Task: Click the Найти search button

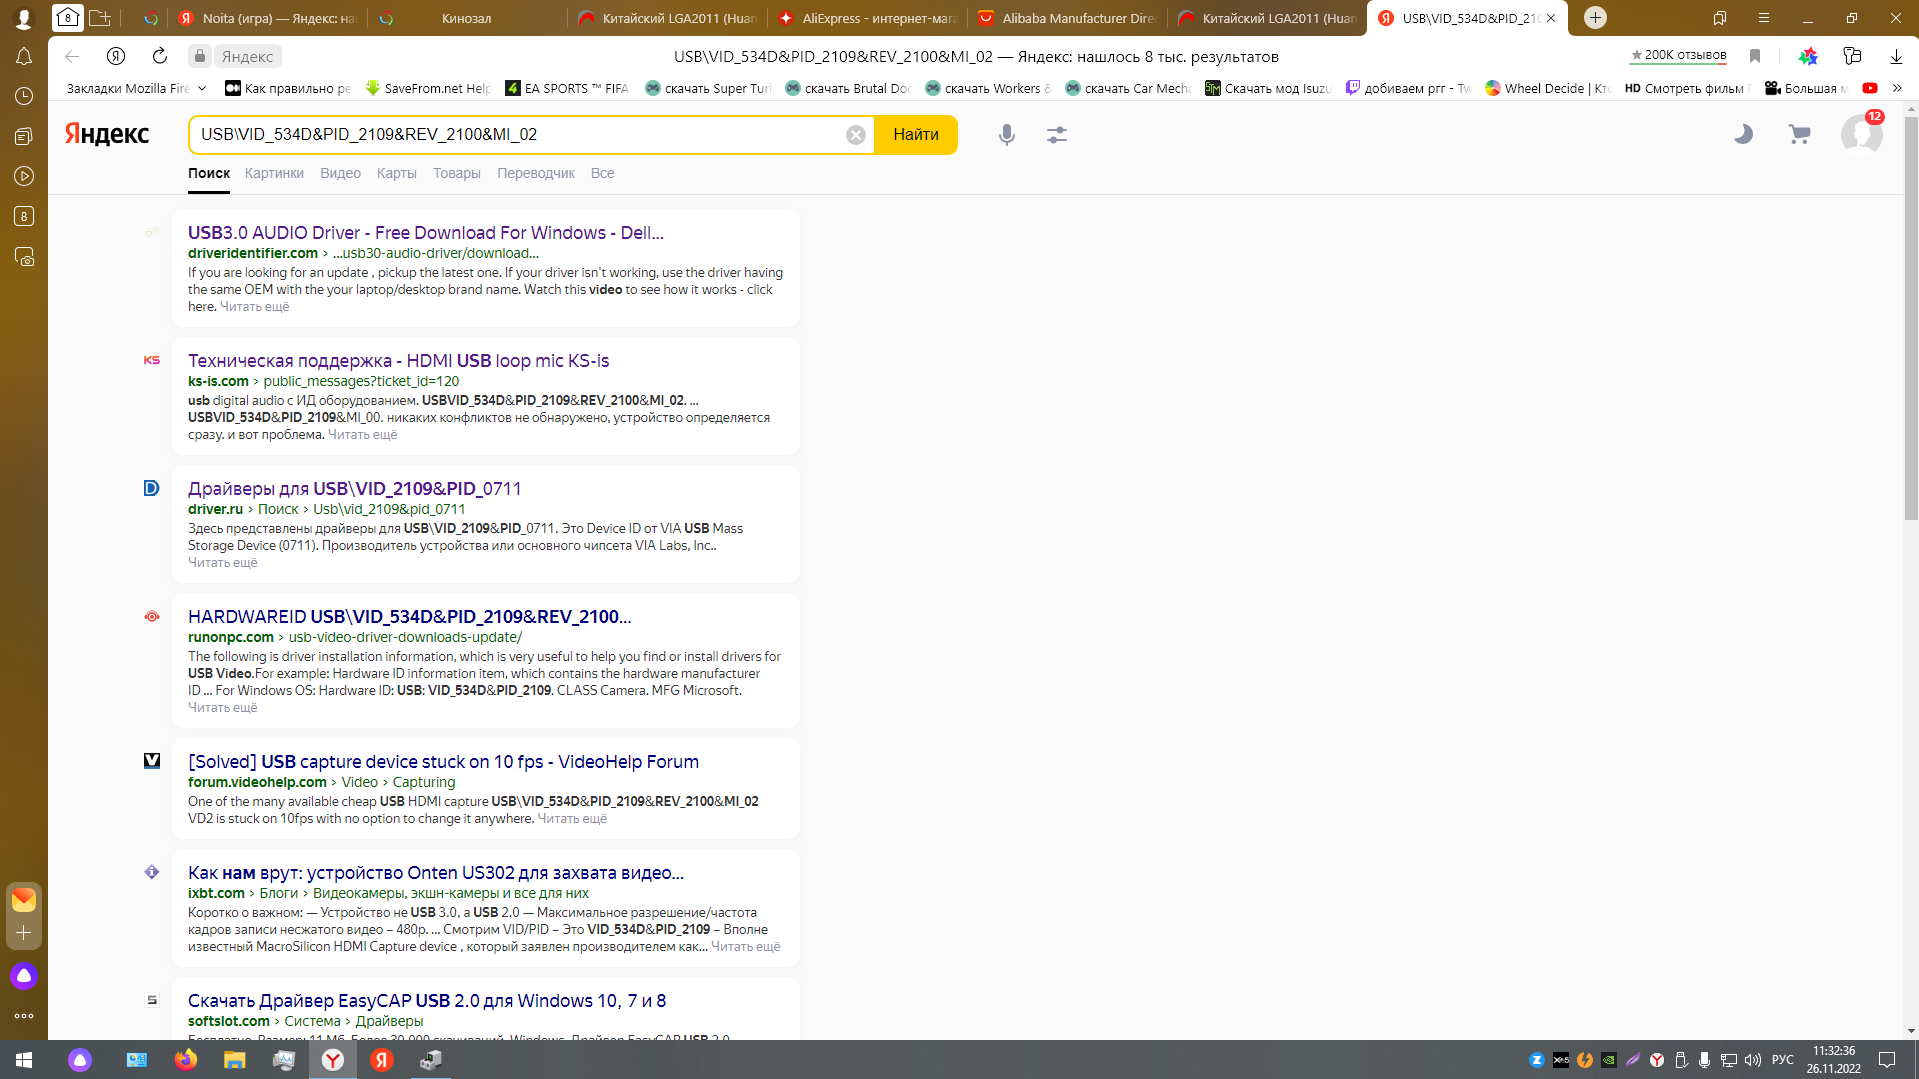Action: pos(916,135)
